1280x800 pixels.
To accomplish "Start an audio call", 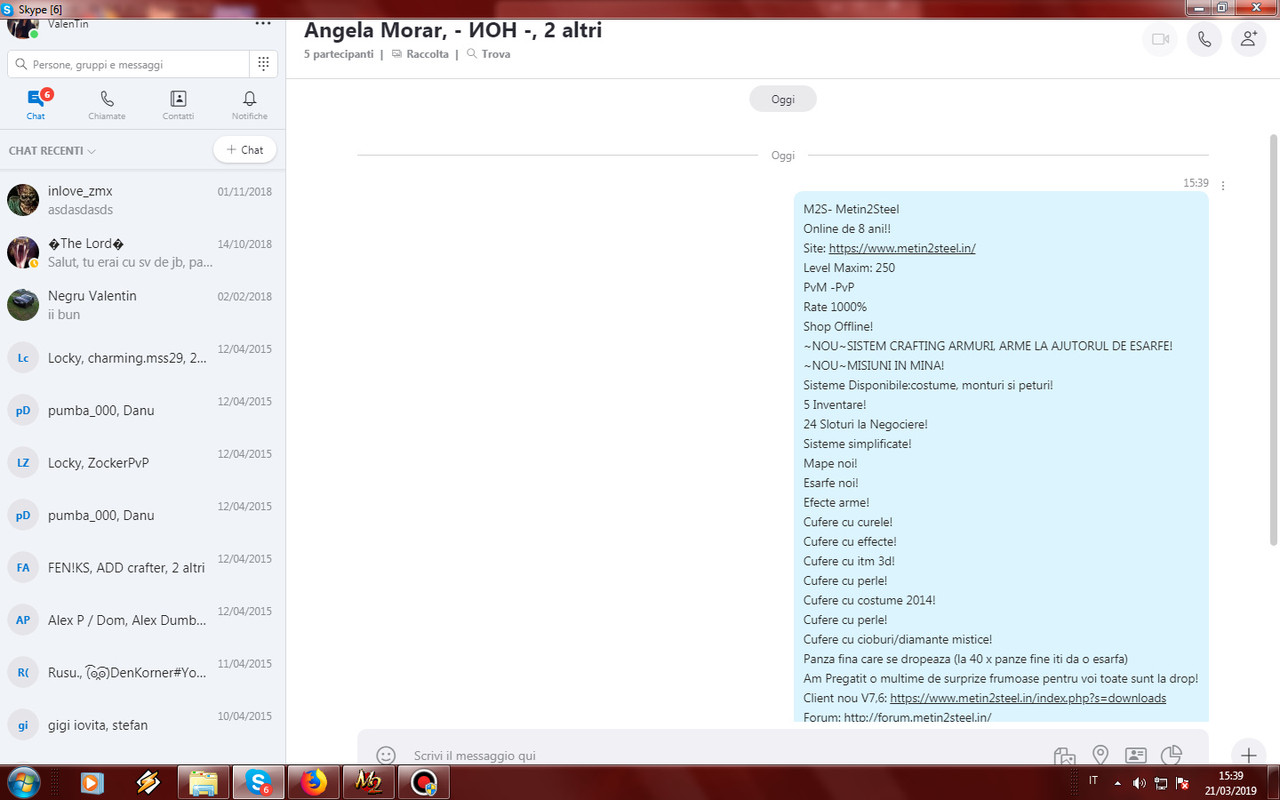I will coord(1204,39).
